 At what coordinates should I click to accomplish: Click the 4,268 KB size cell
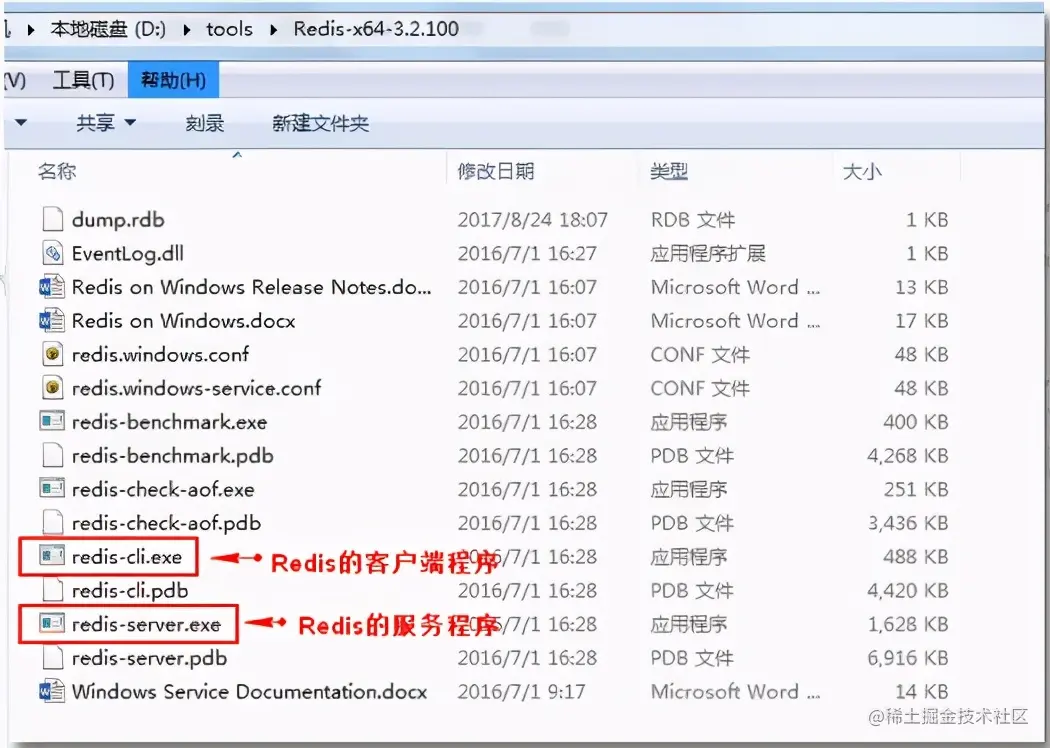(907, 455)
